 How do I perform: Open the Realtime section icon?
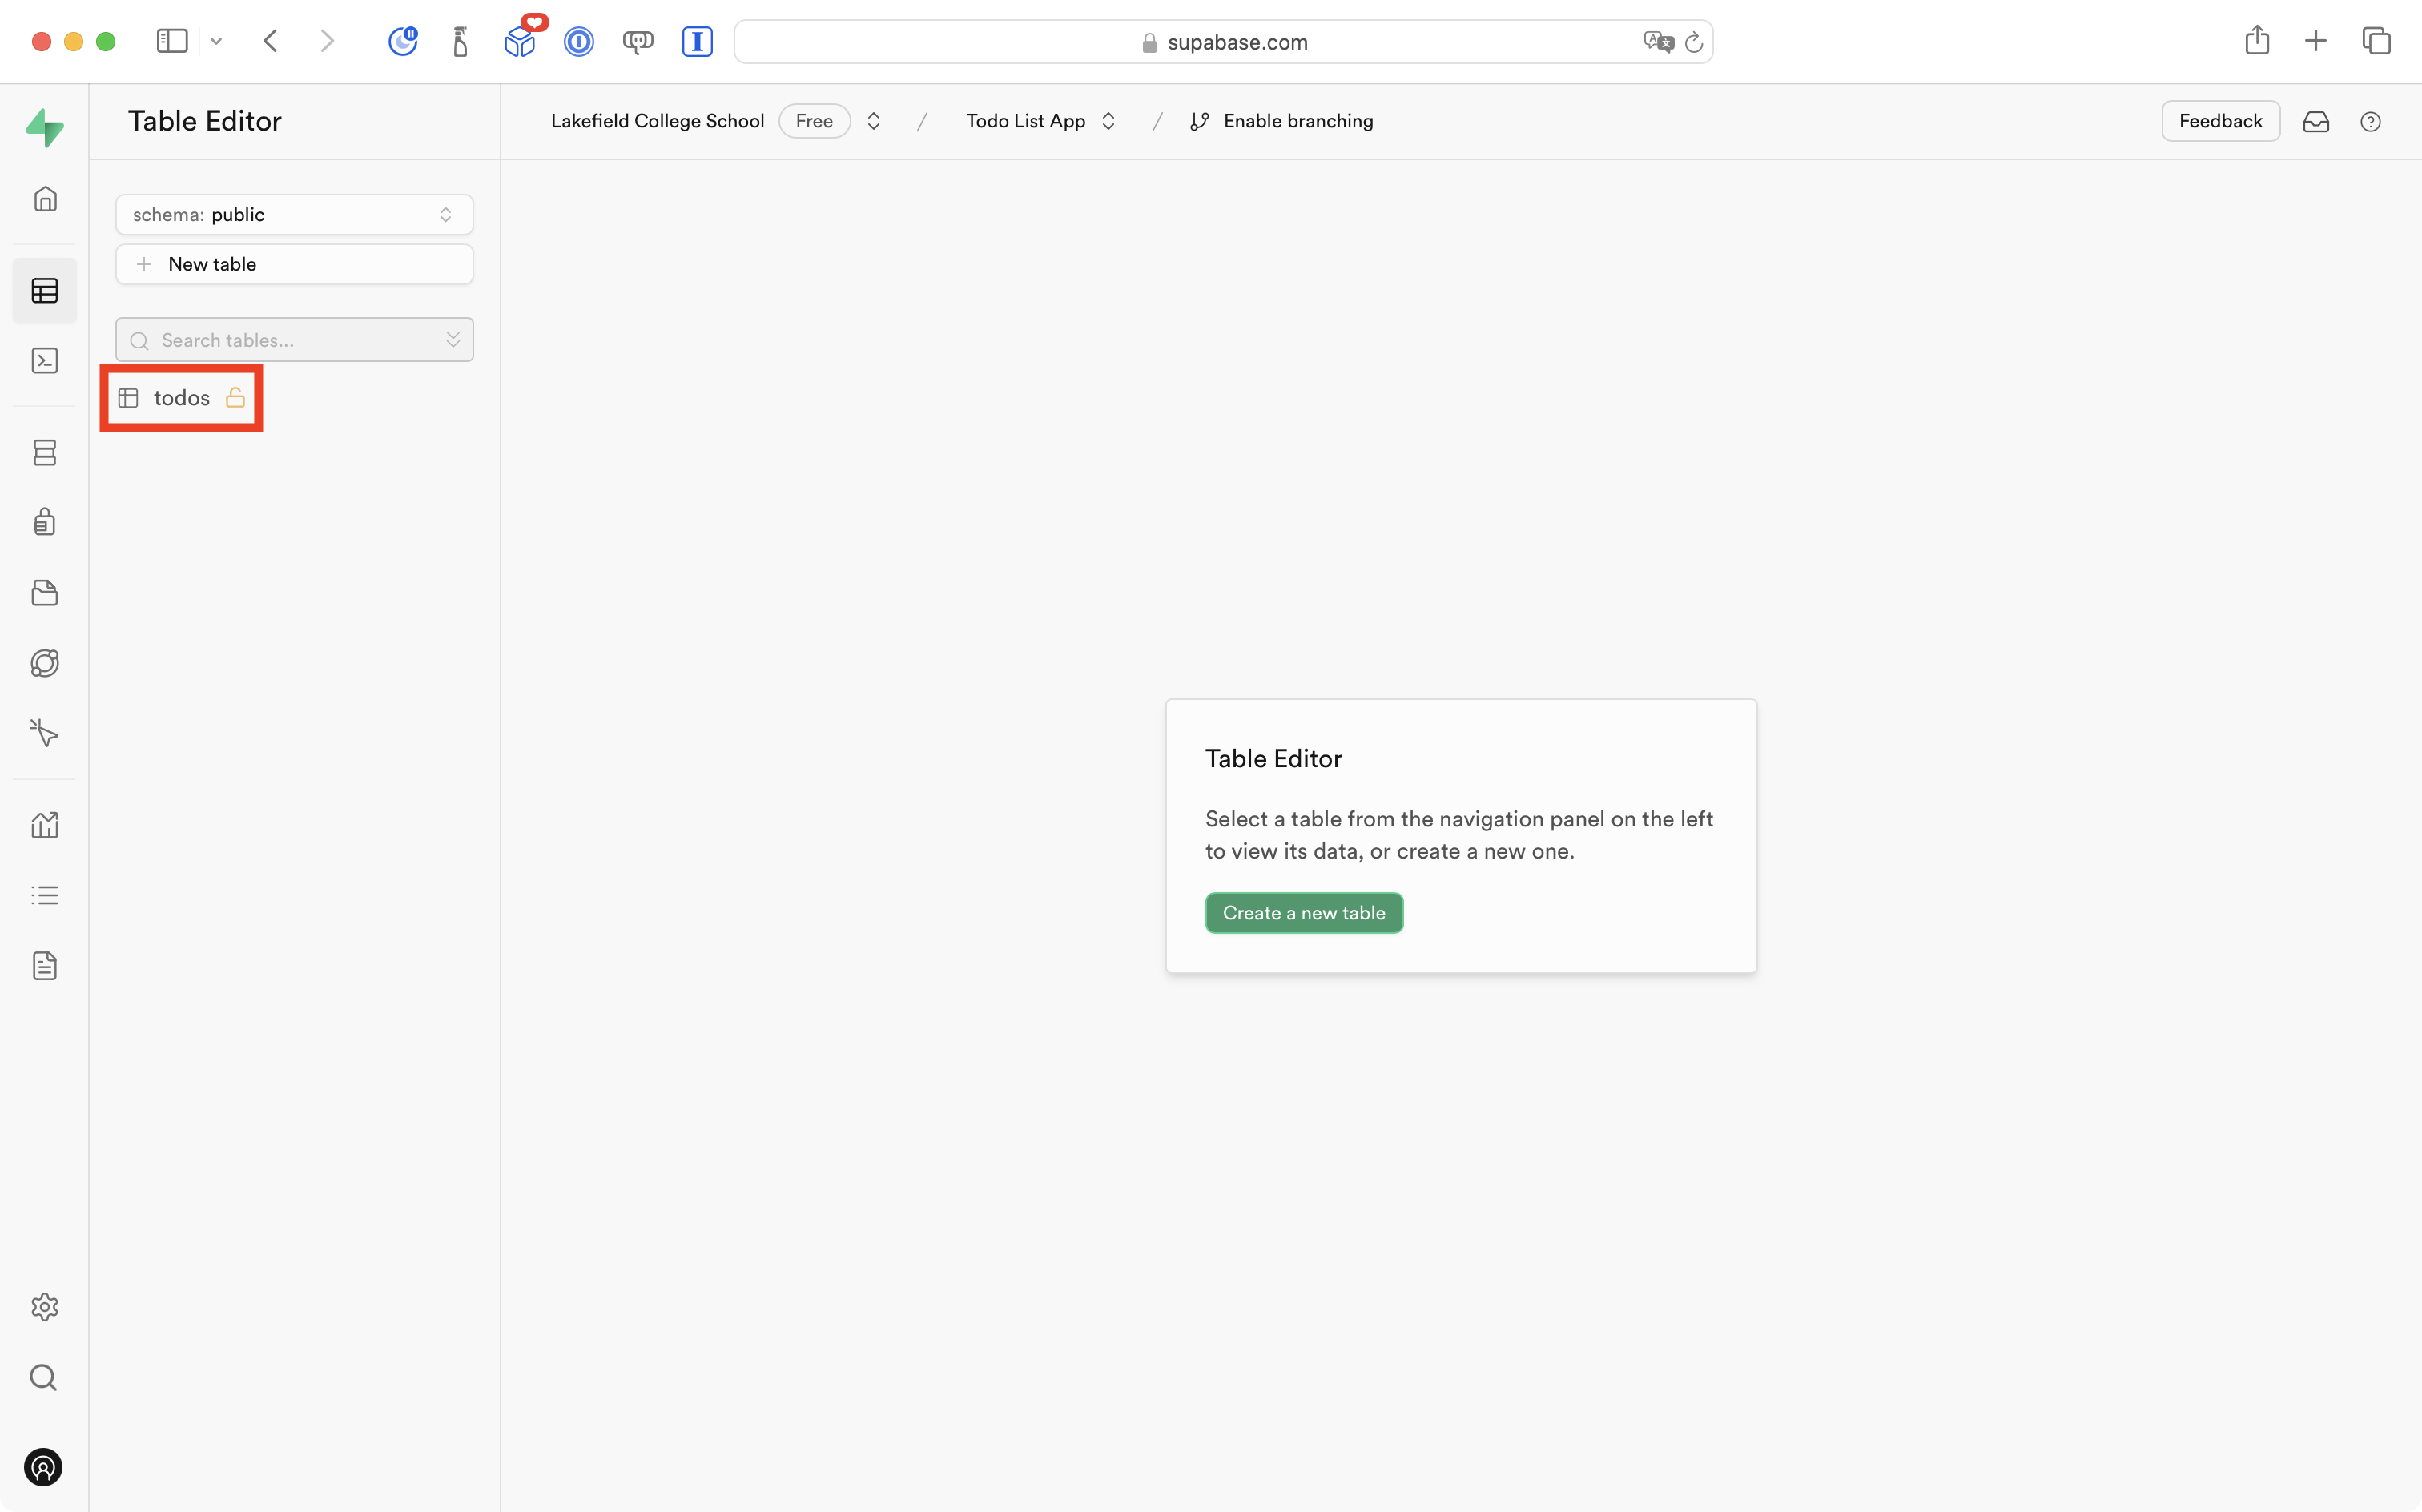tap(45, 662)
